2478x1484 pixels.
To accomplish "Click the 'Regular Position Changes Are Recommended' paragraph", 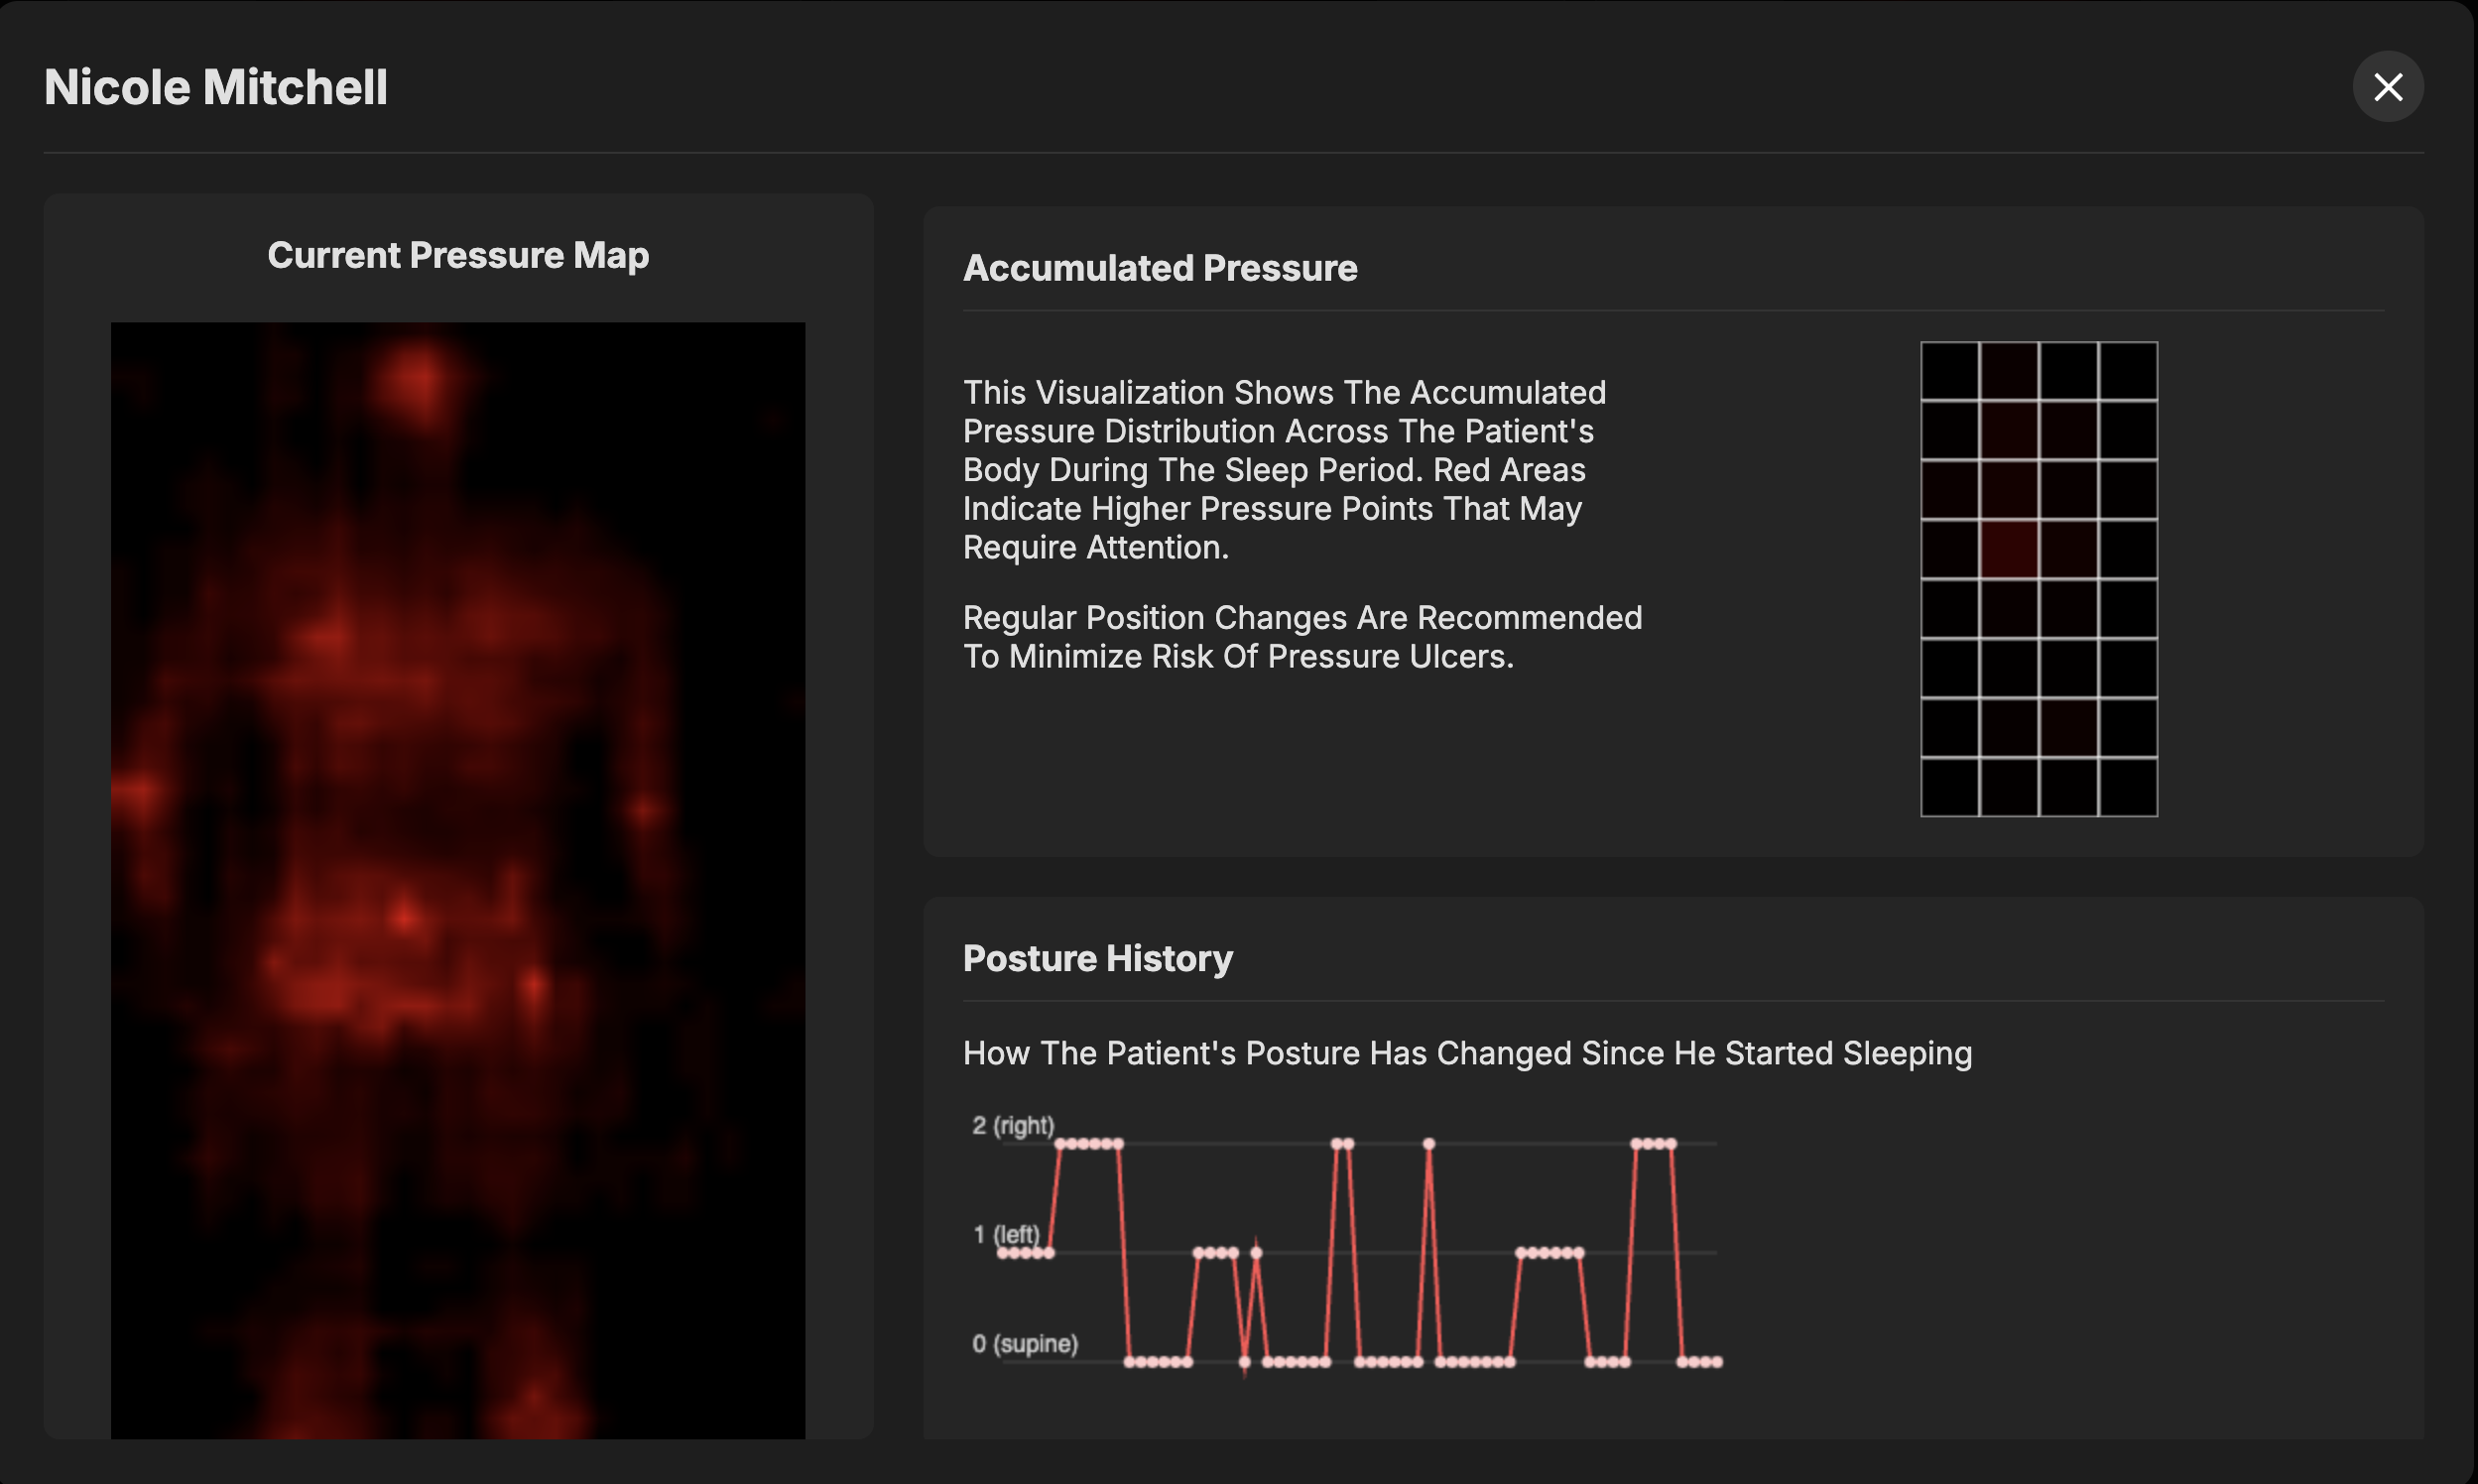I will [1302, 637].
